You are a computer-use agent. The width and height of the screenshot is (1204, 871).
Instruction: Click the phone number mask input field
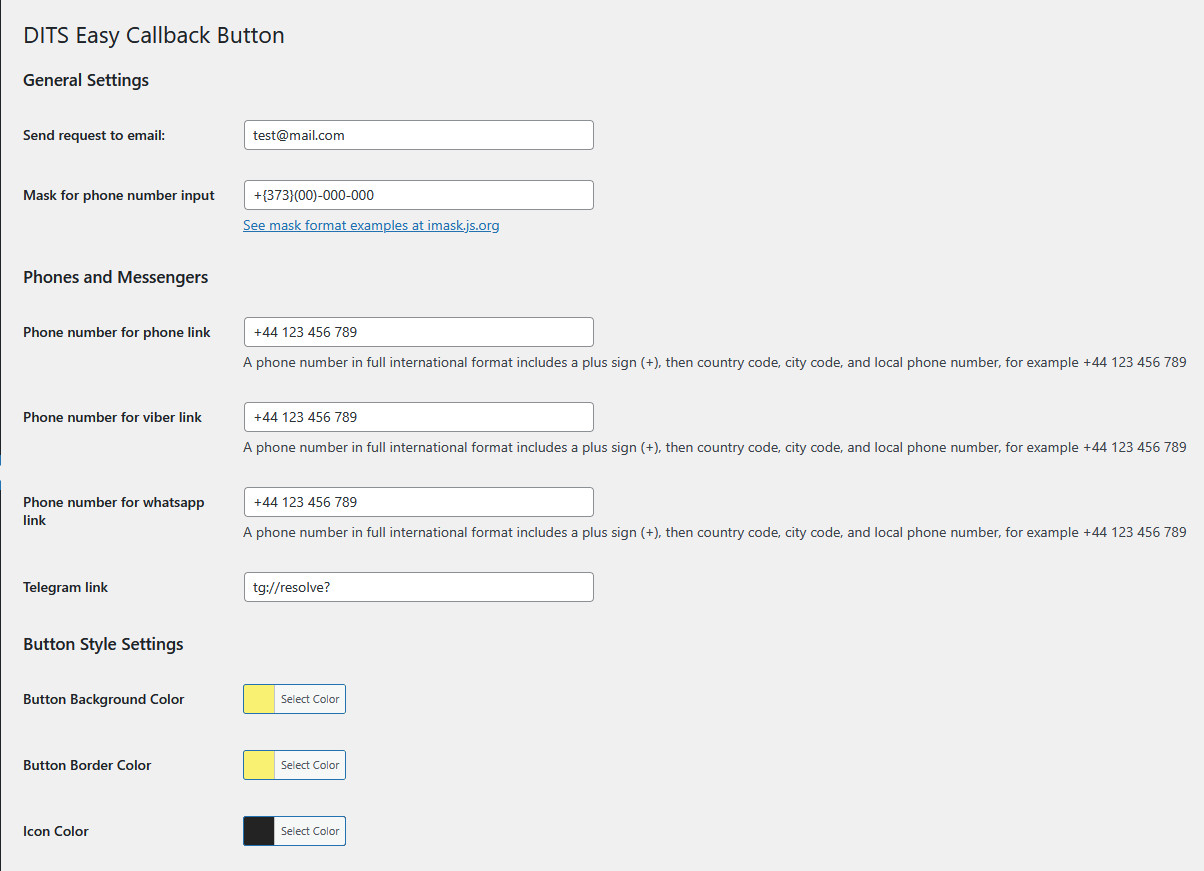pyautogui.click(x=418, y=194)
